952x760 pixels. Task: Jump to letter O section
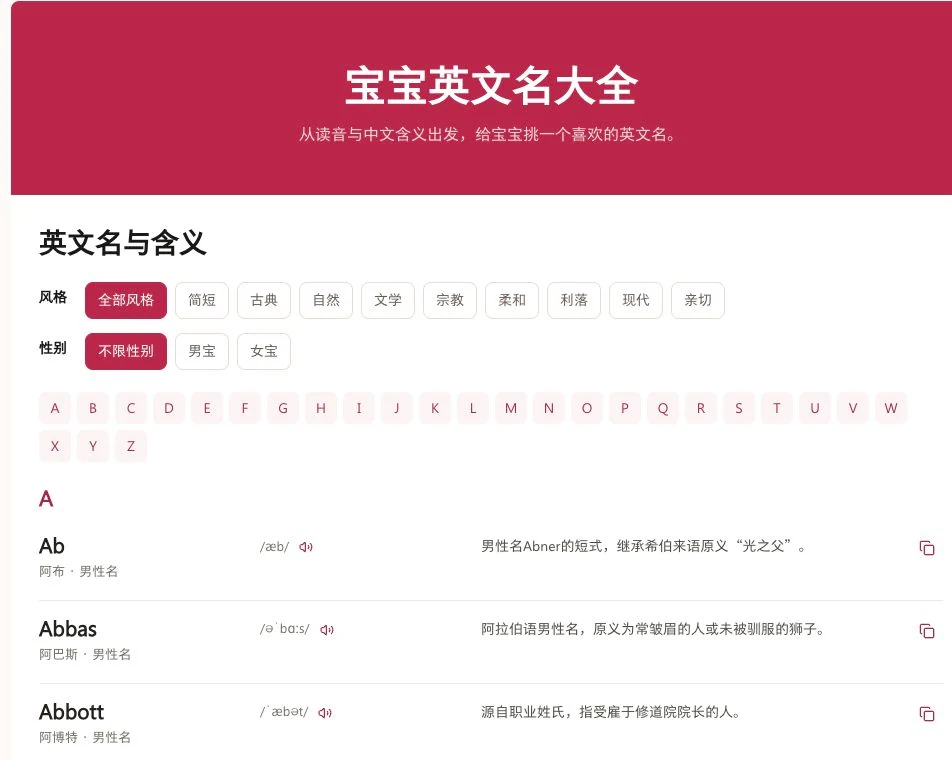pos(587,408)
